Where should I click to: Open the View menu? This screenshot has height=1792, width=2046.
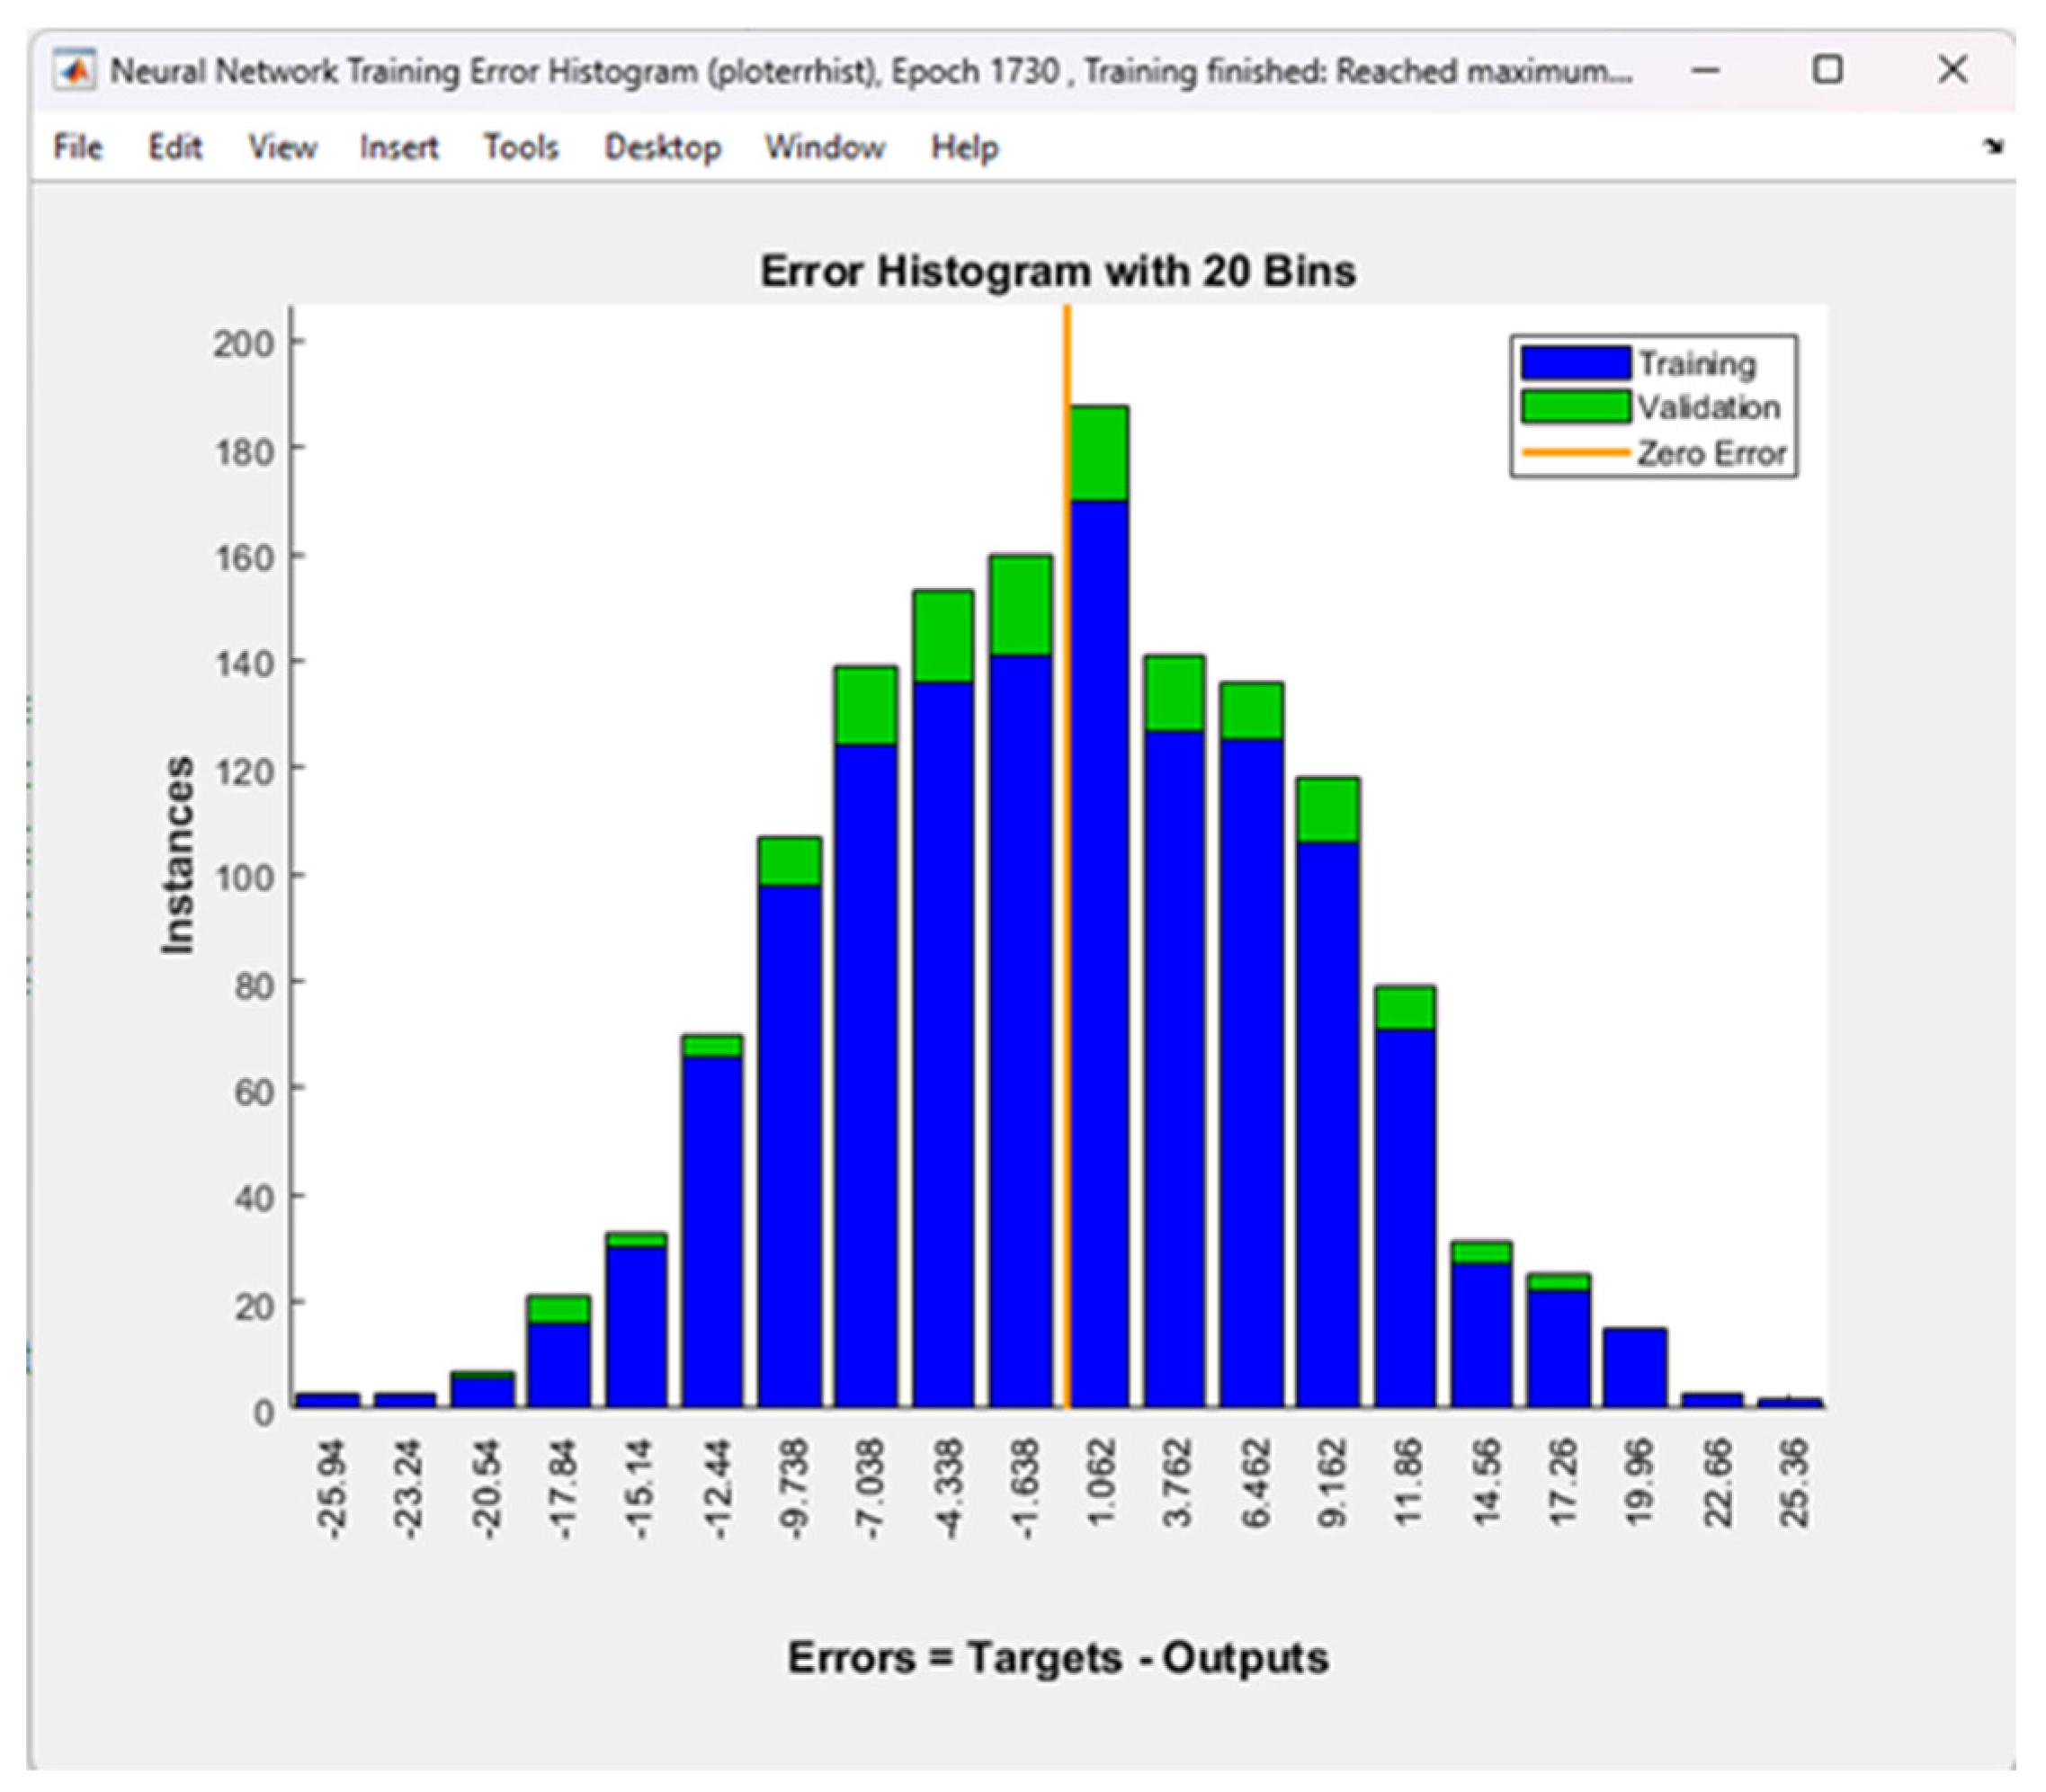coord(282,147)
